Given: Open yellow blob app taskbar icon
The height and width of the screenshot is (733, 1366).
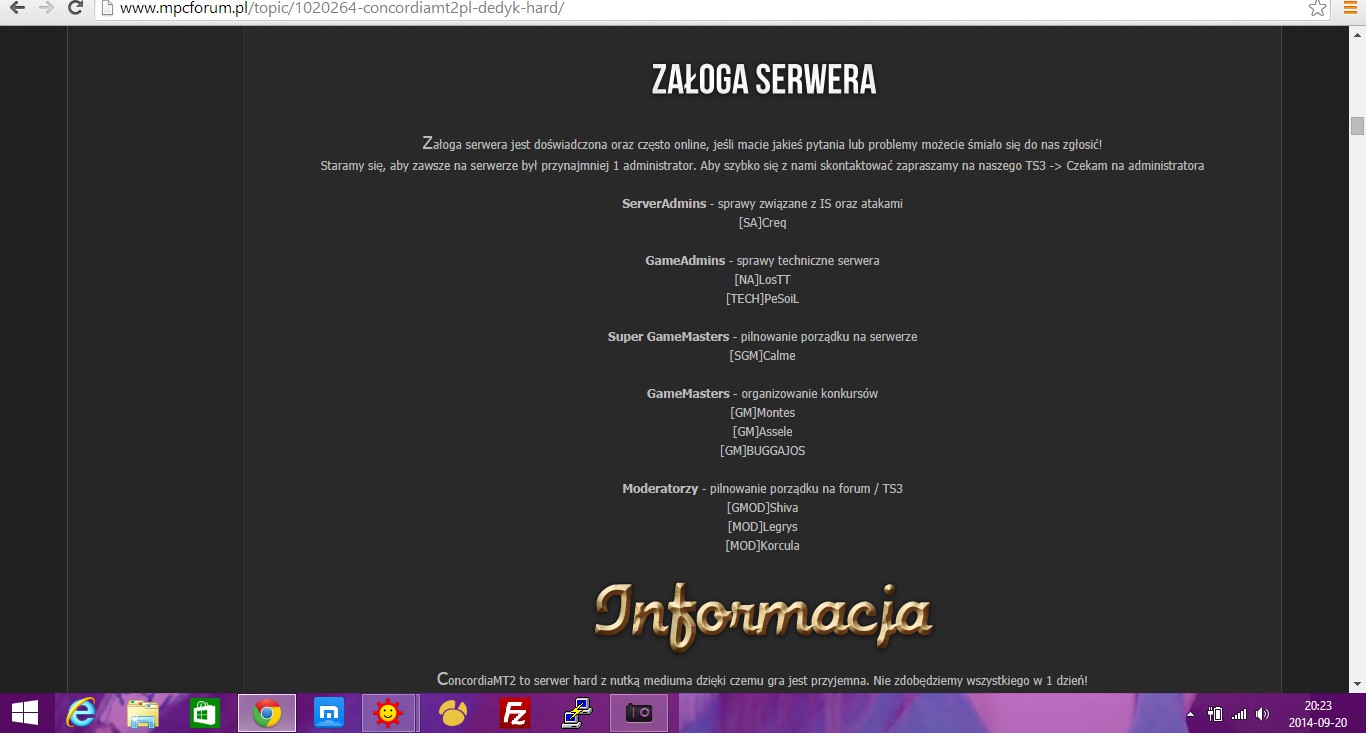Looking at the screenshot, I should click(x=453, y=713).
